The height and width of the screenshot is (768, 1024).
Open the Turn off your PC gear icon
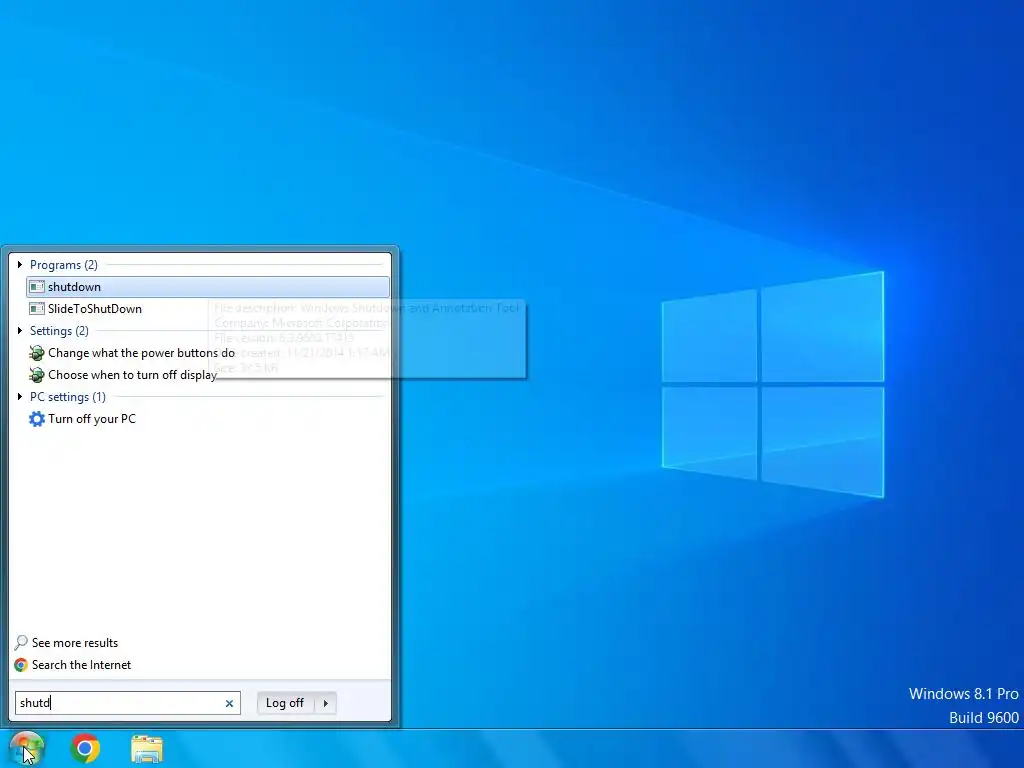point(37,419)
